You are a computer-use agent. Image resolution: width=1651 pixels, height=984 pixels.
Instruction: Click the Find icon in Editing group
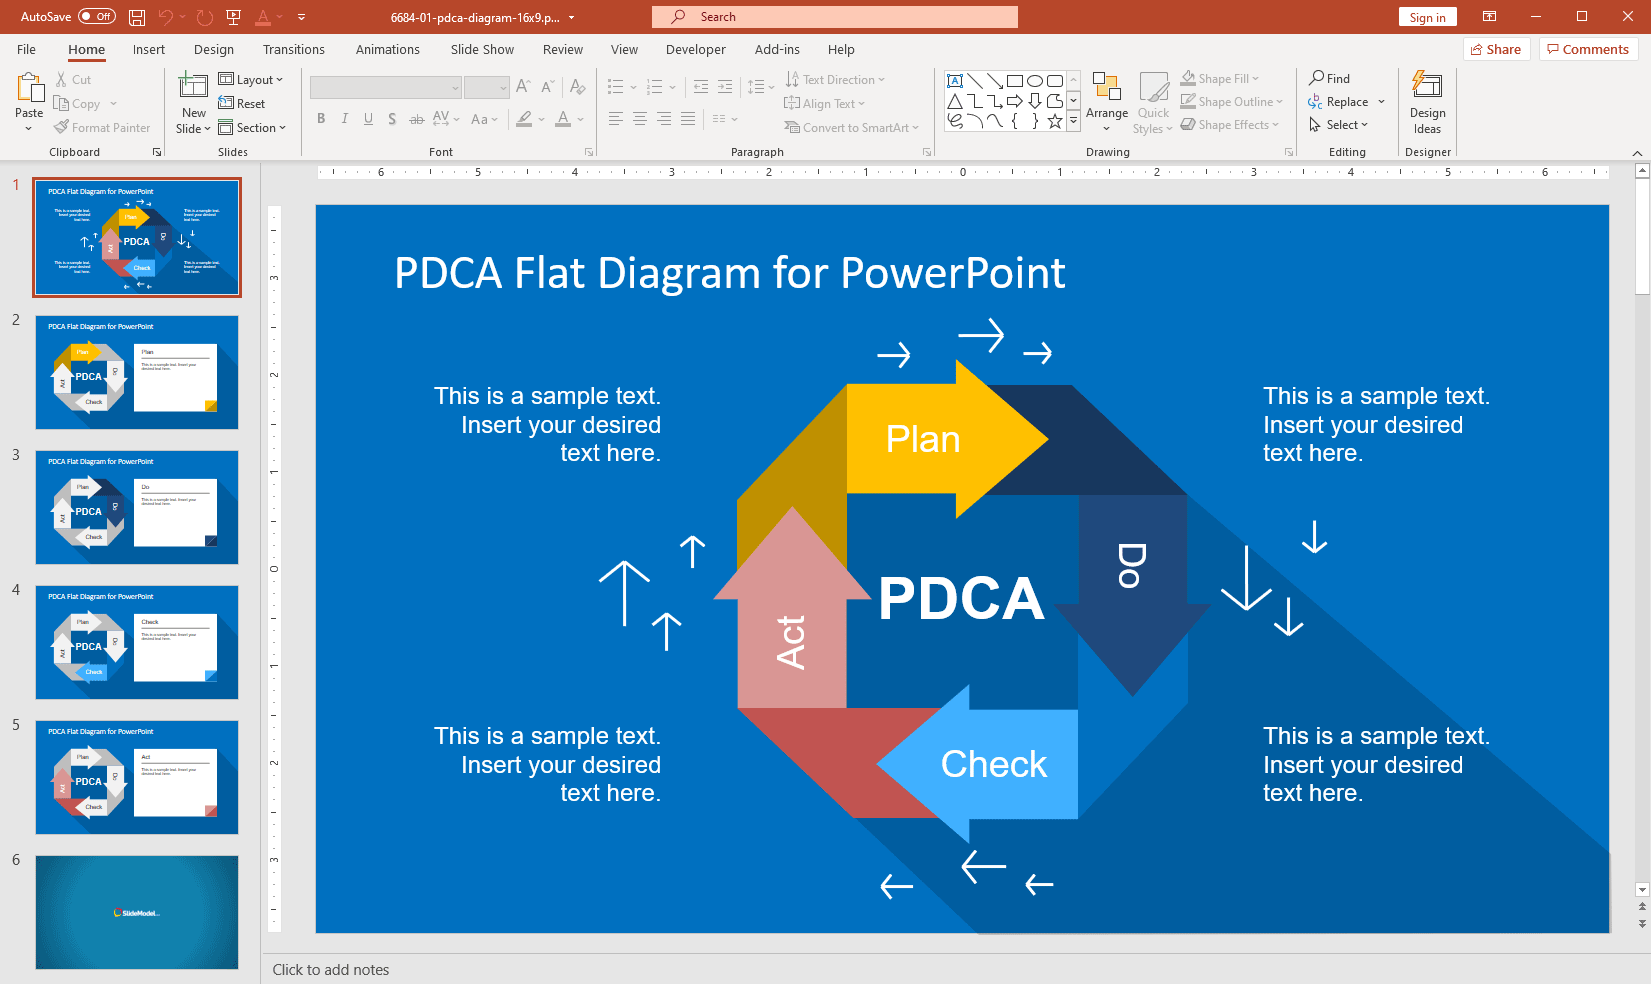[1330, 78]
